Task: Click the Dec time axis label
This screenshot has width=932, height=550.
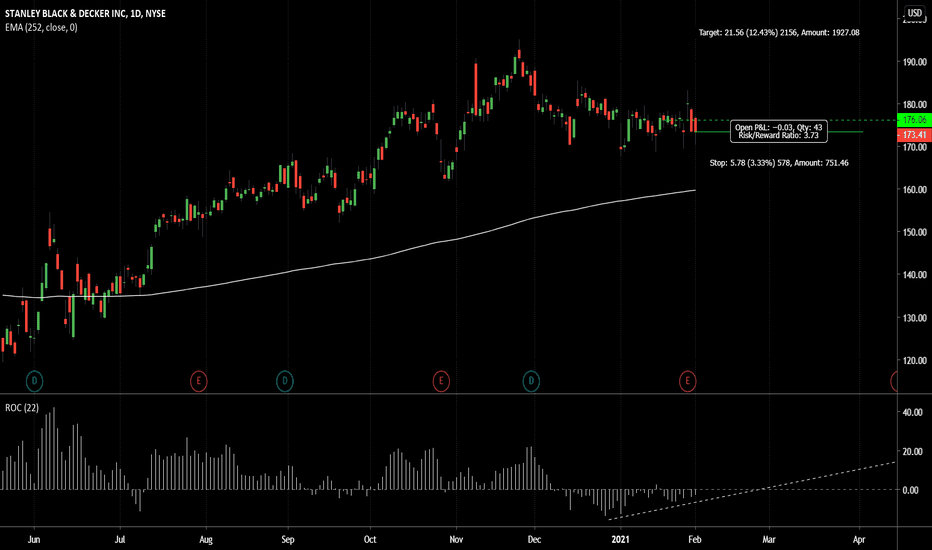Action: coord(534,540)
